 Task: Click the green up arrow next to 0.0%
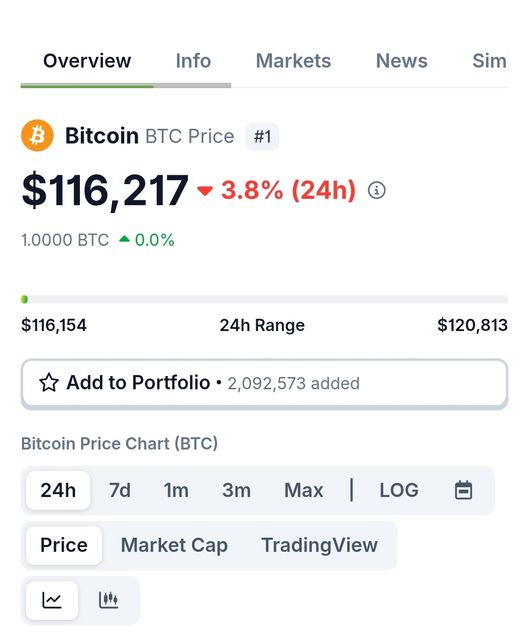124,239
